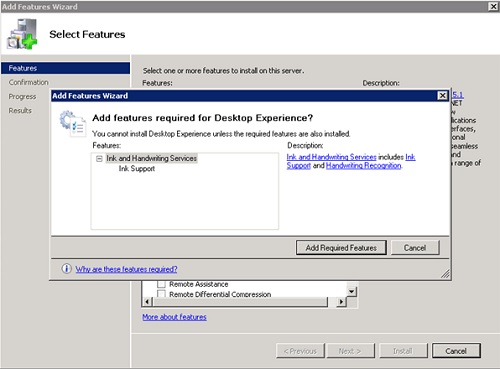The height and width of the screenshot is (369, 500).
Task: Click the 'Remote Differential Compression' feature label
Action: (220, 294)
